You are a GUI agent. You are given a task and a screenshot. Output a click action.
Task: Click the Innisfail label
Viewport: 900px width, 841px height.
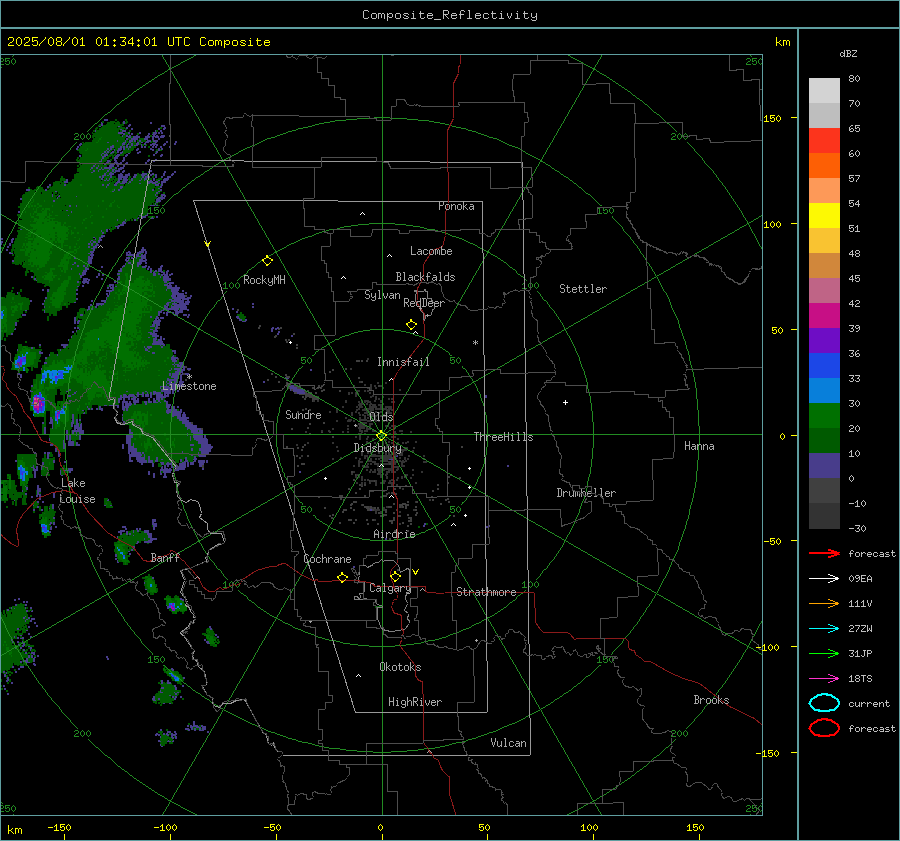pos(403,362)
